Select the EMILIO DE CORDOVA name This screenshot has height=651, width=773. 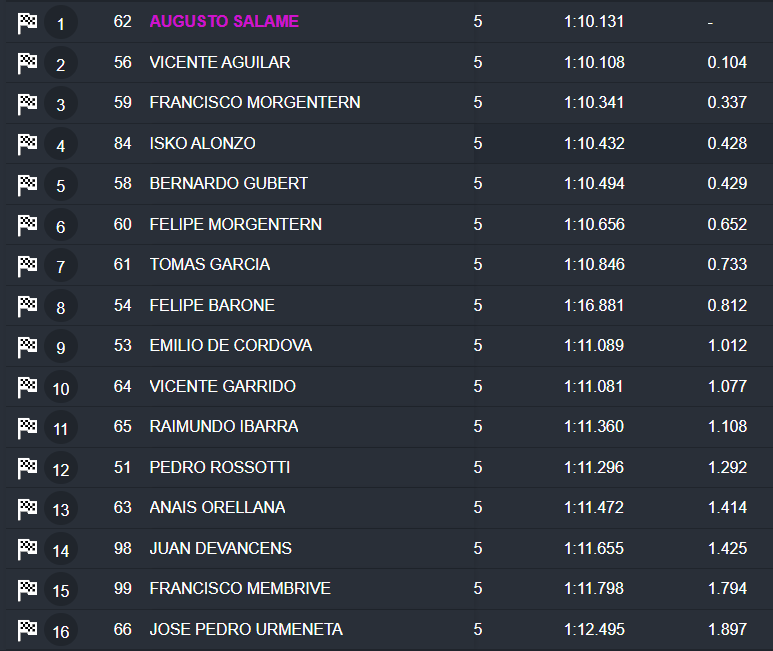(231, 345)
